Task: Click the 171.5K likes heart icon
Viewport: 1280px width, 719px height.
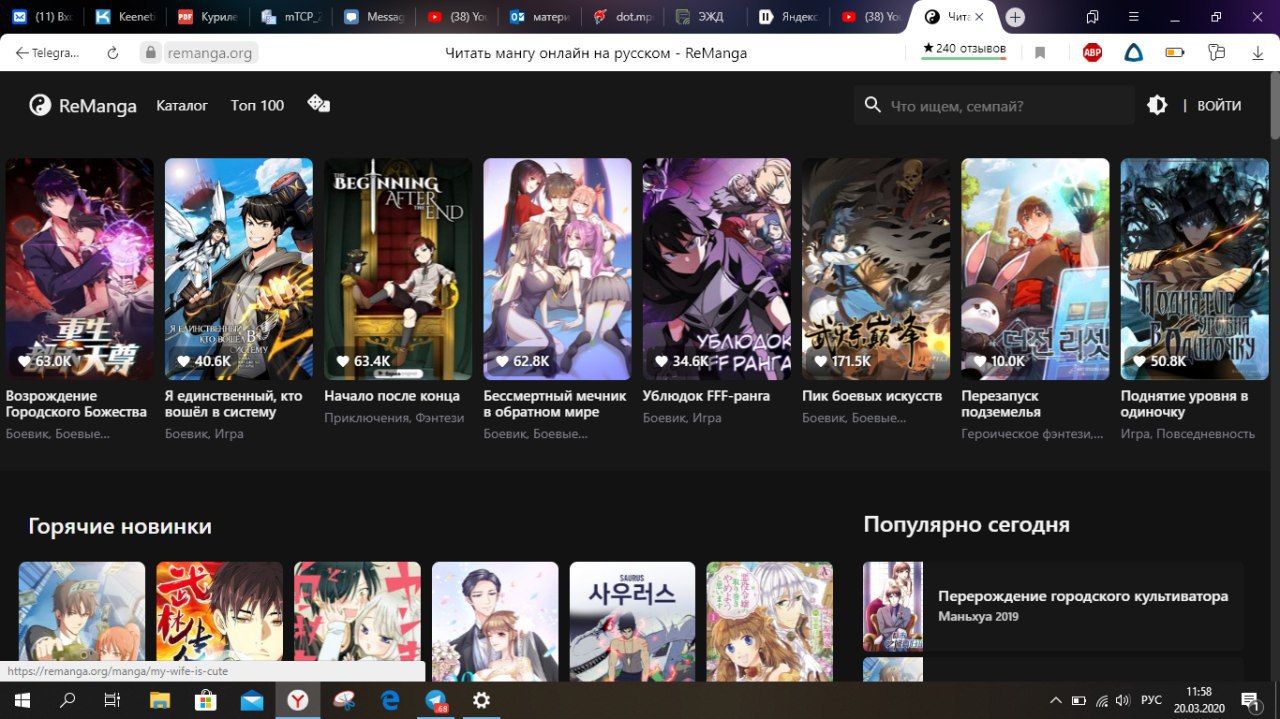Action: click(820, 361)
